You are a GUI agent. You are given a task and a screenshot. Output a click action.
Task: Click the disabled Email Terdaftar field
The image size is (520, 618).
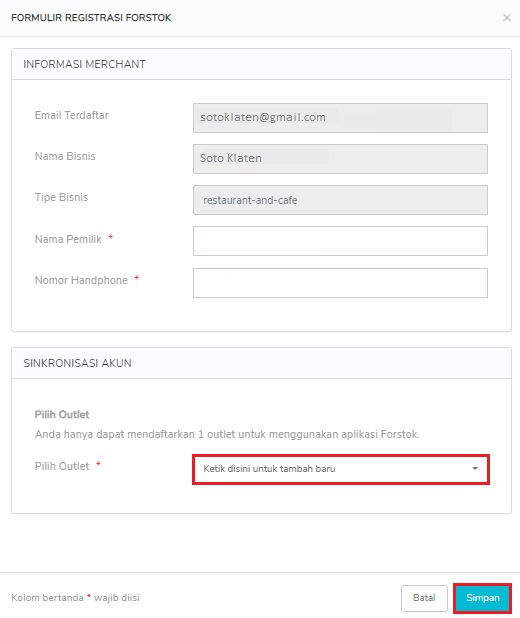[x=340, y=118]
